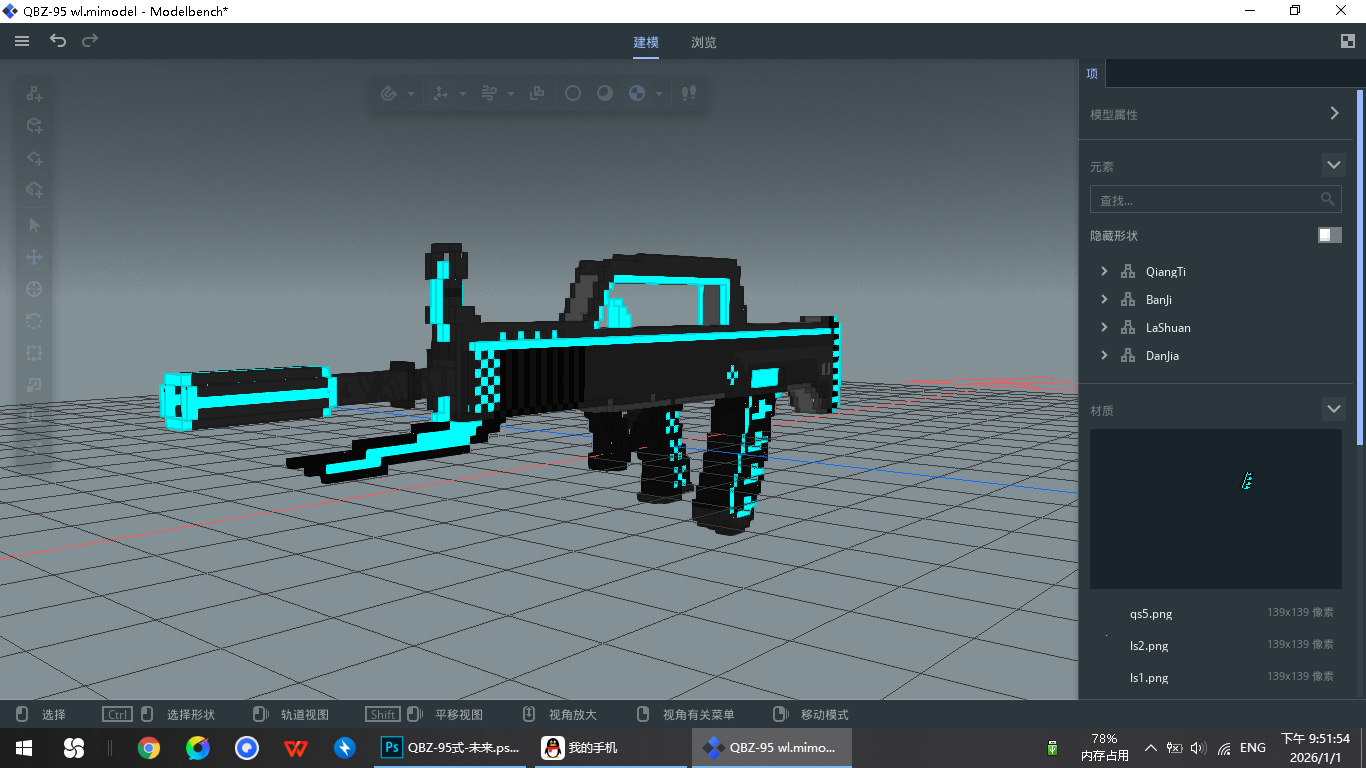Collapse the 元素 section

coord(1333,165)
